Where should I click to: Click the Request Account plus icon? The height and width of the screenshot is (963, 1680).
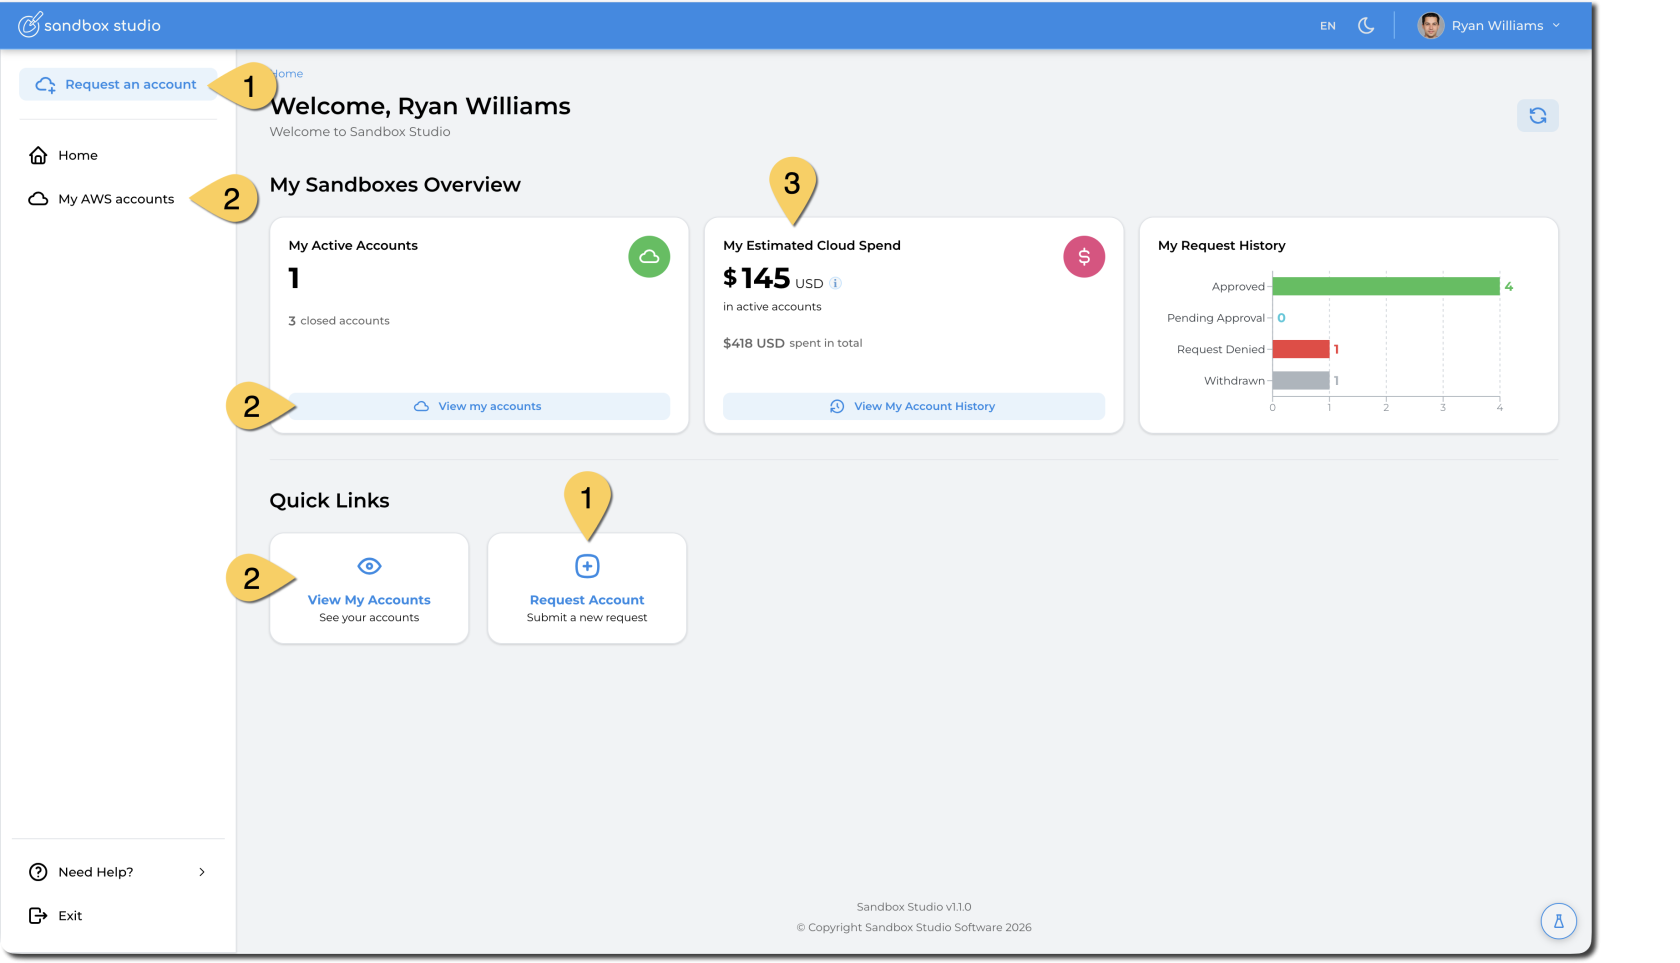click(x=587, y=566)
